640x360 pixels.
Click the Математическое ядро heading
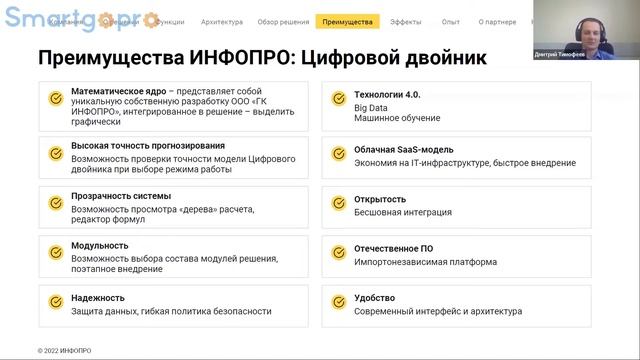(x=119, y=91)
